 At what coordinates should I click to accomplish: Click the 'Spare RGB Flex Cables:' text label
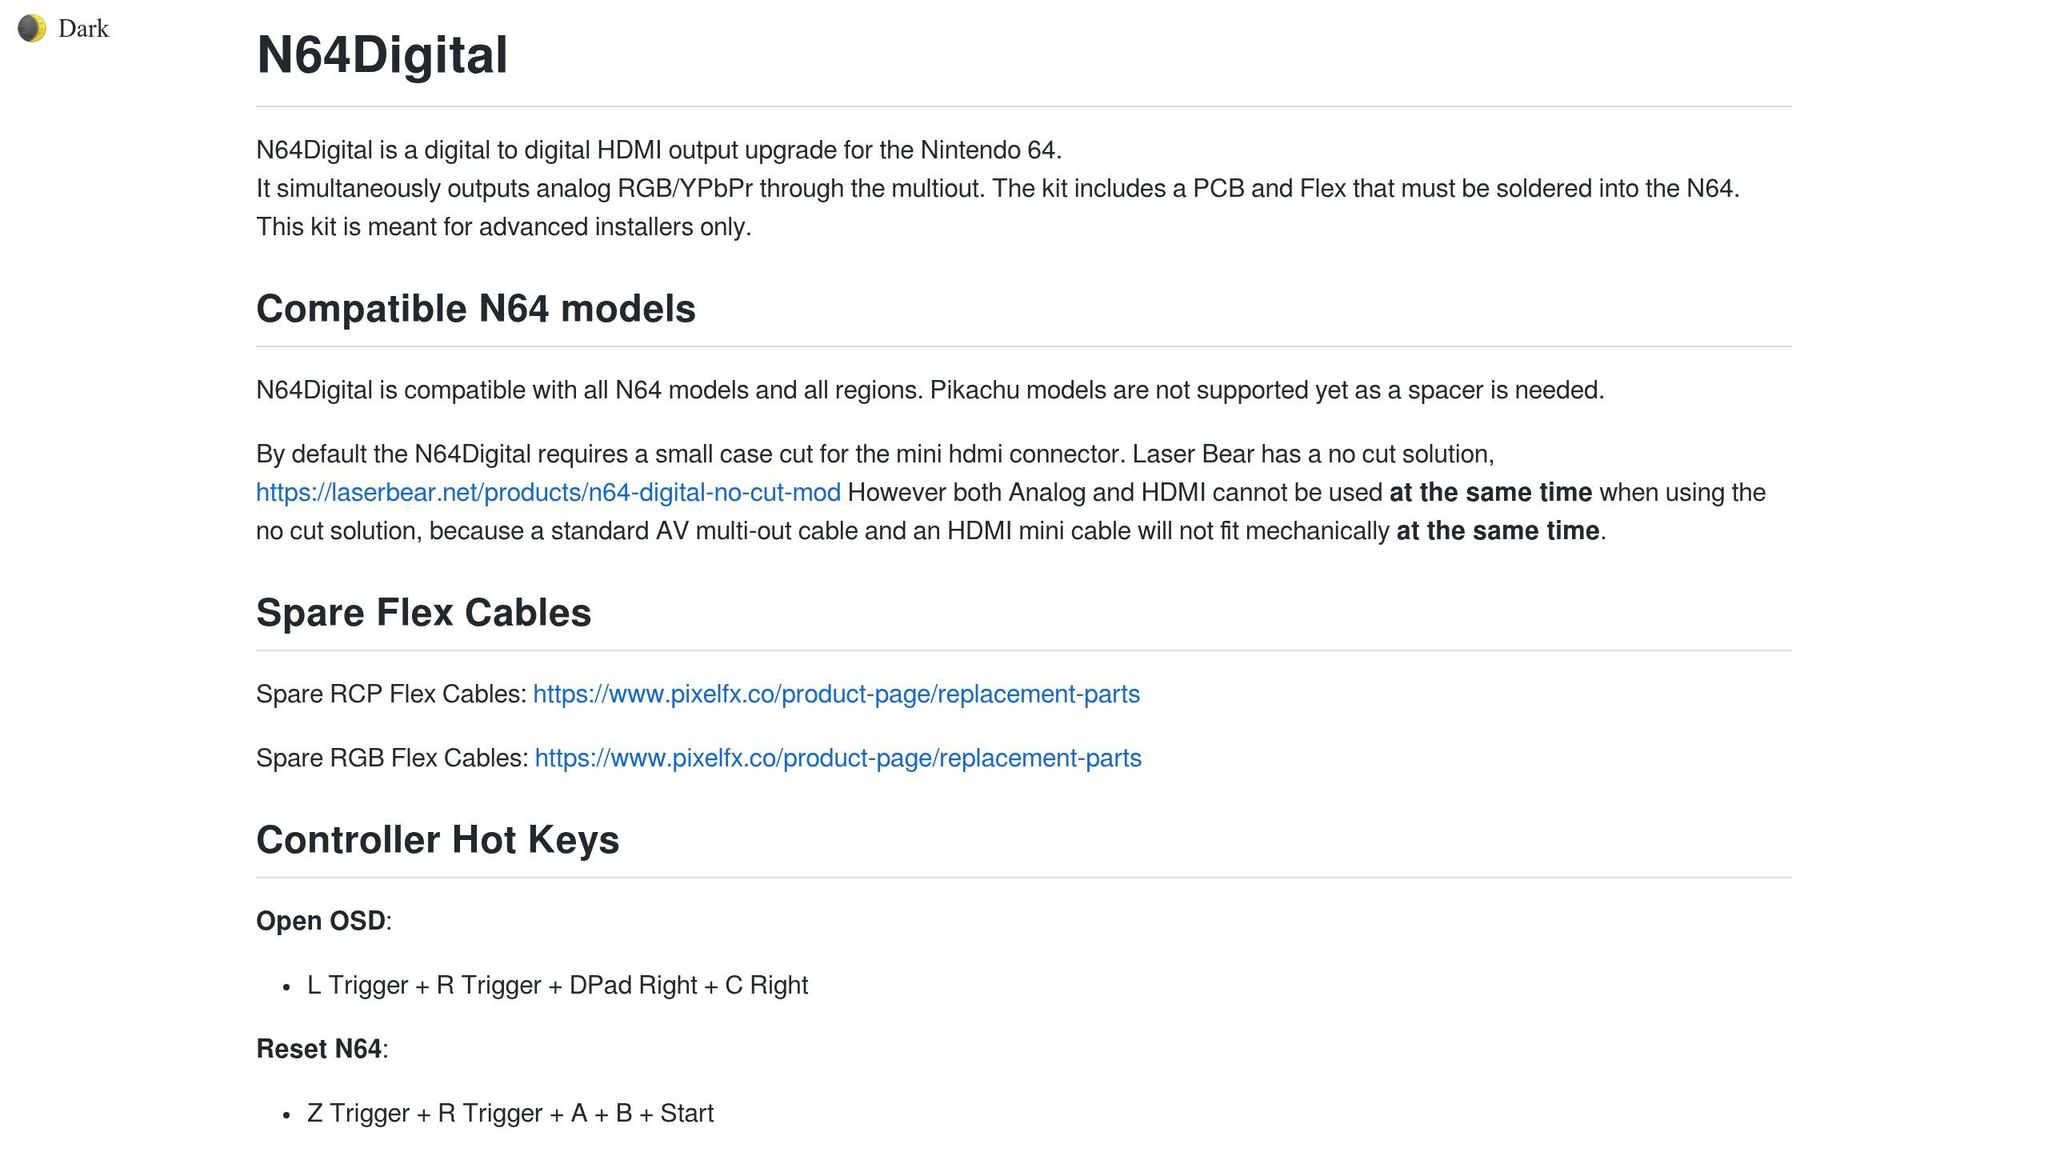392,758
